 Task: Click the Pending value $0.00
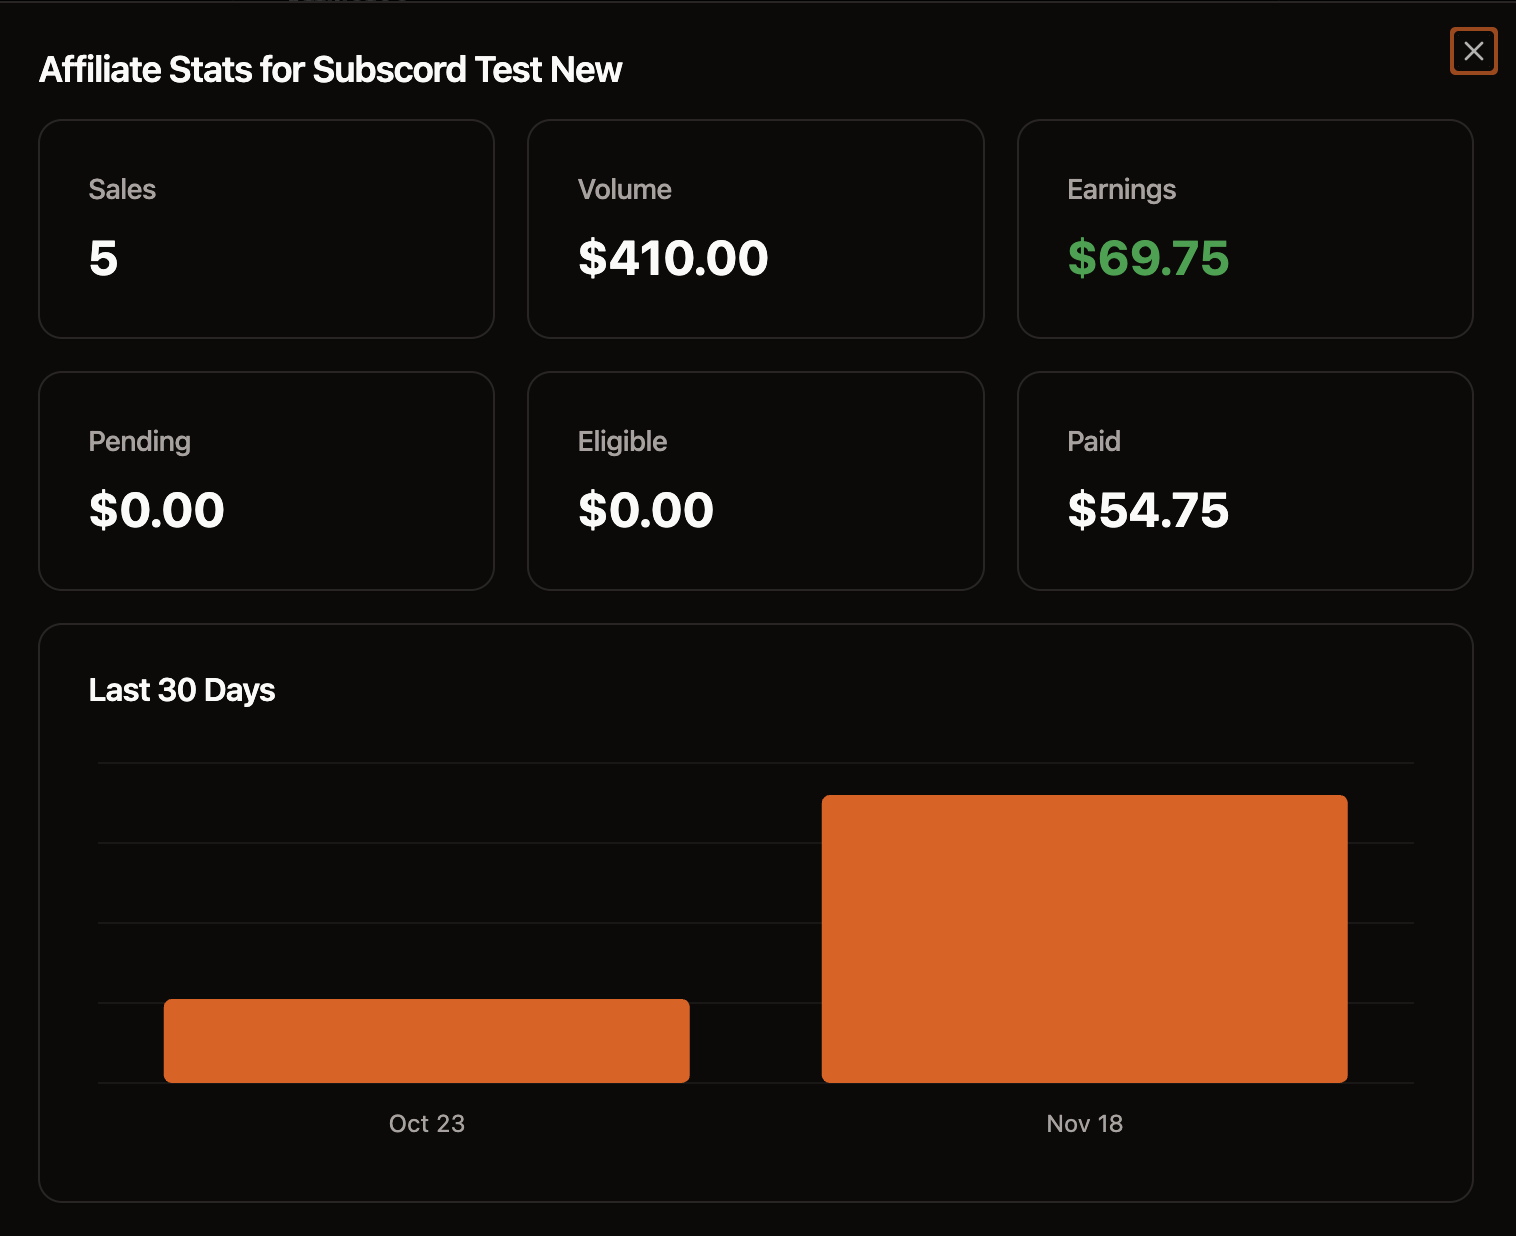tap(156, 510)
